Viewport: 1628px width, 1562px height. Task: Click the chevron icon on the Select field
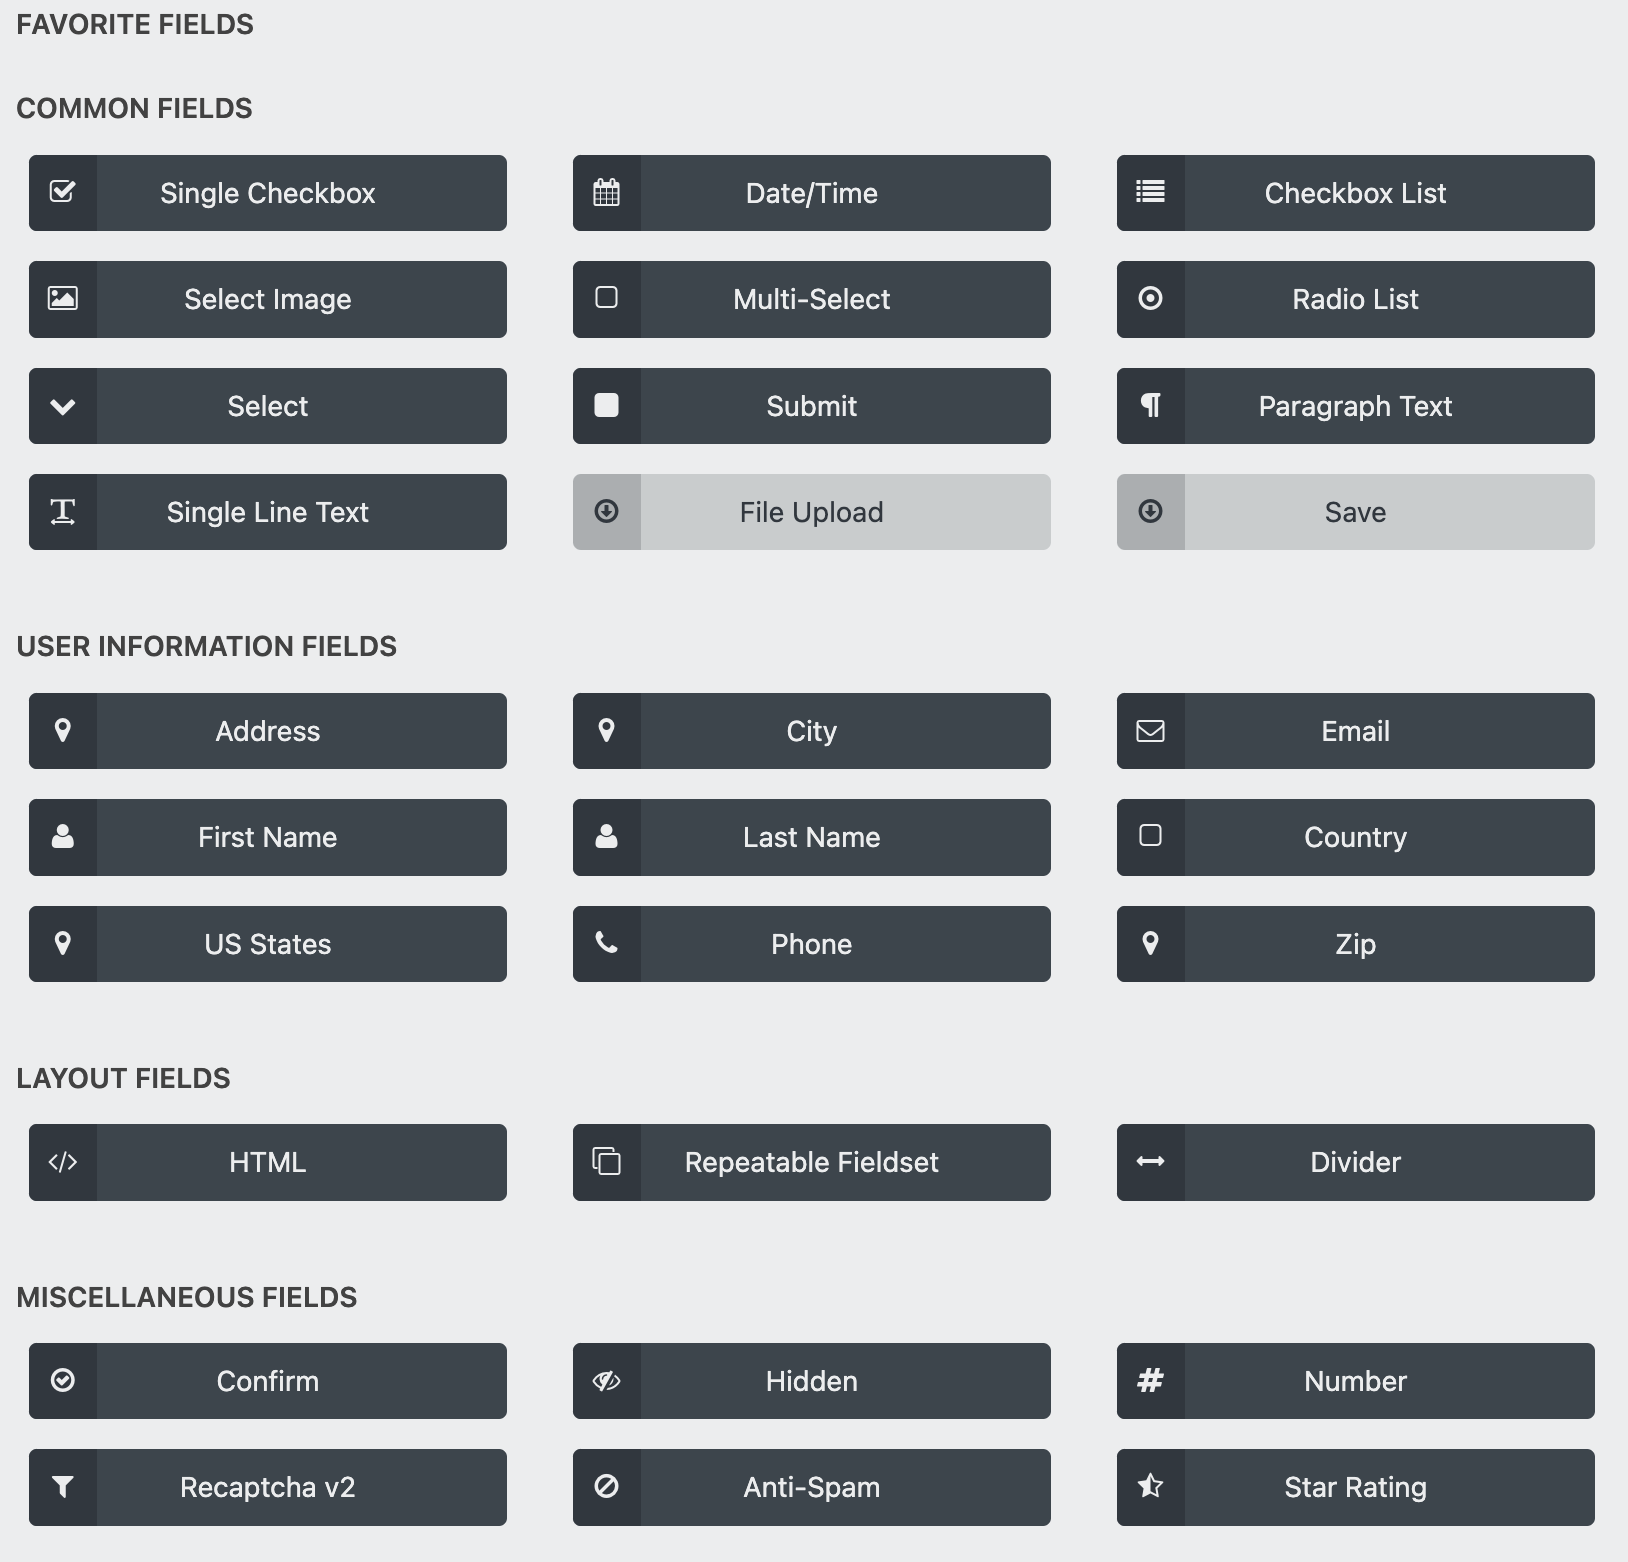pos(63,406)
